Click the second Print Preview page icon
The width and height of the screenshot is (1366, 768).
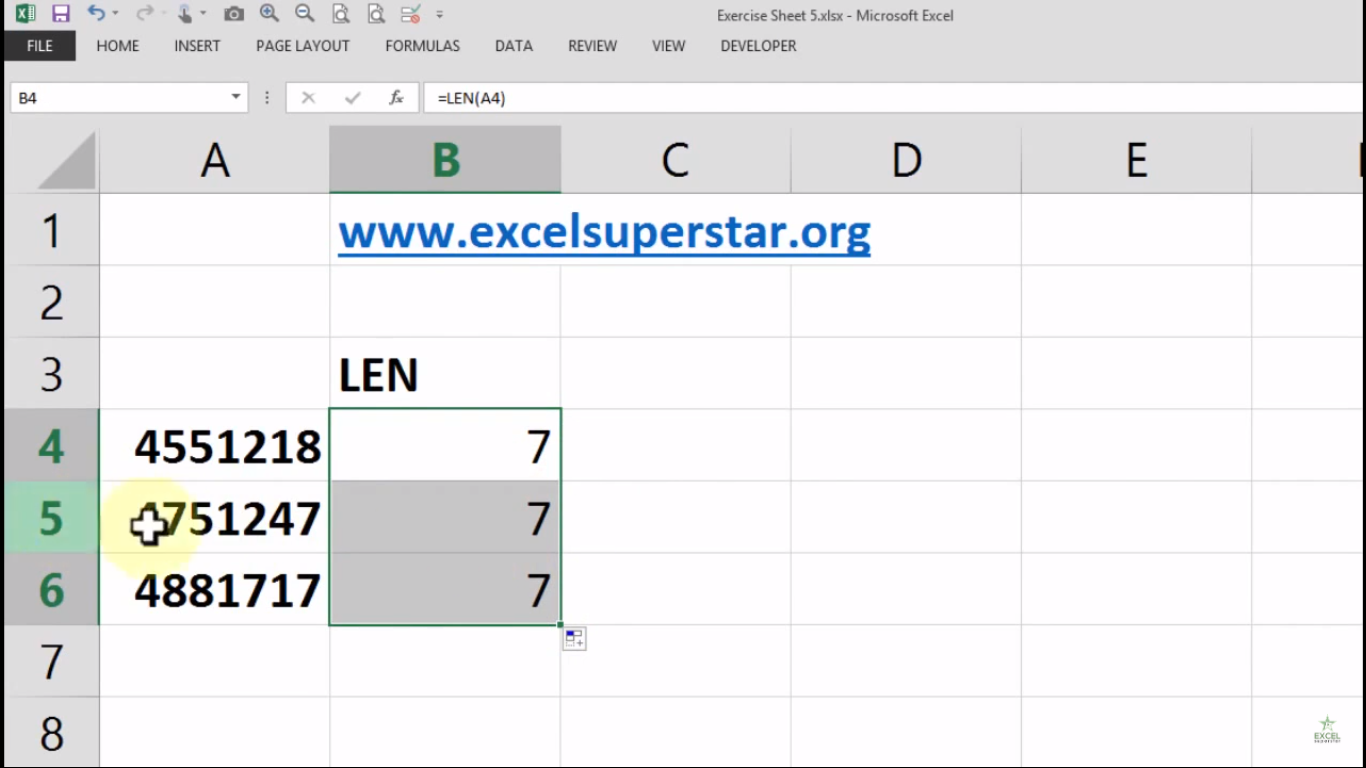point(376,14)
